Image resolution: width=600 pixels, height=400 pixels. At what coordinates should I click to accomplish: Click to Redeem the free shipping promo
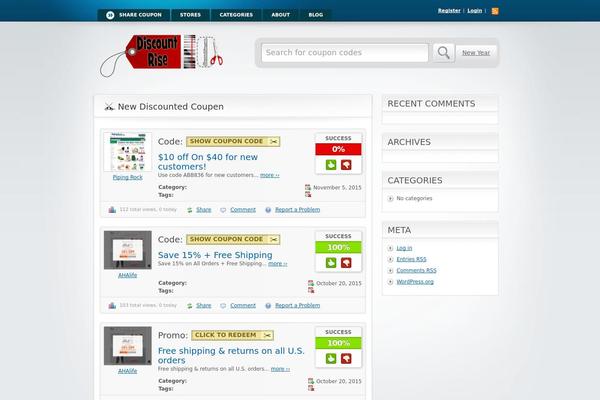(x=232, y=335)
